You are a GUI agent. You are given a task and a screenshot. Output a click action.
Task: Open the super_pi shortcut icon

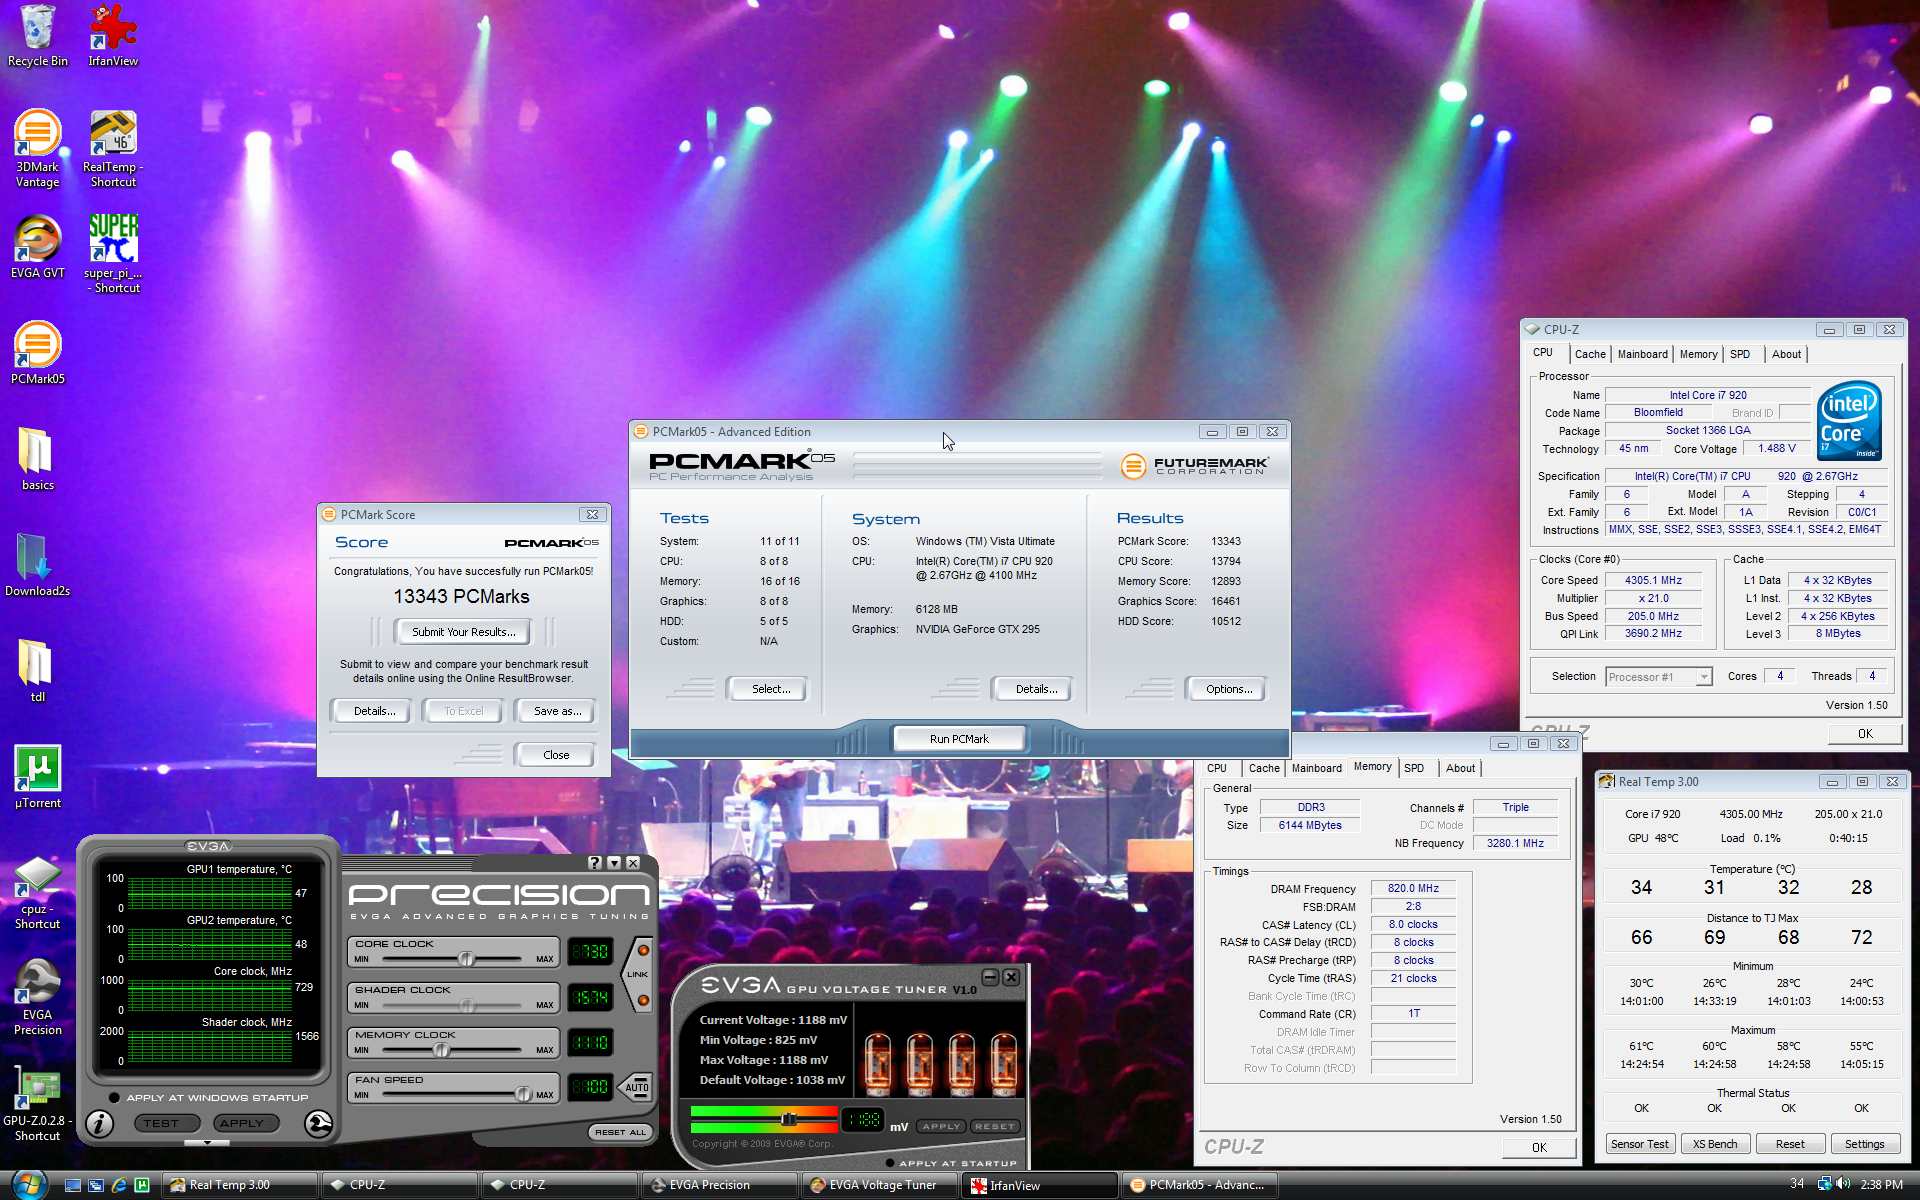click(113, 254)
